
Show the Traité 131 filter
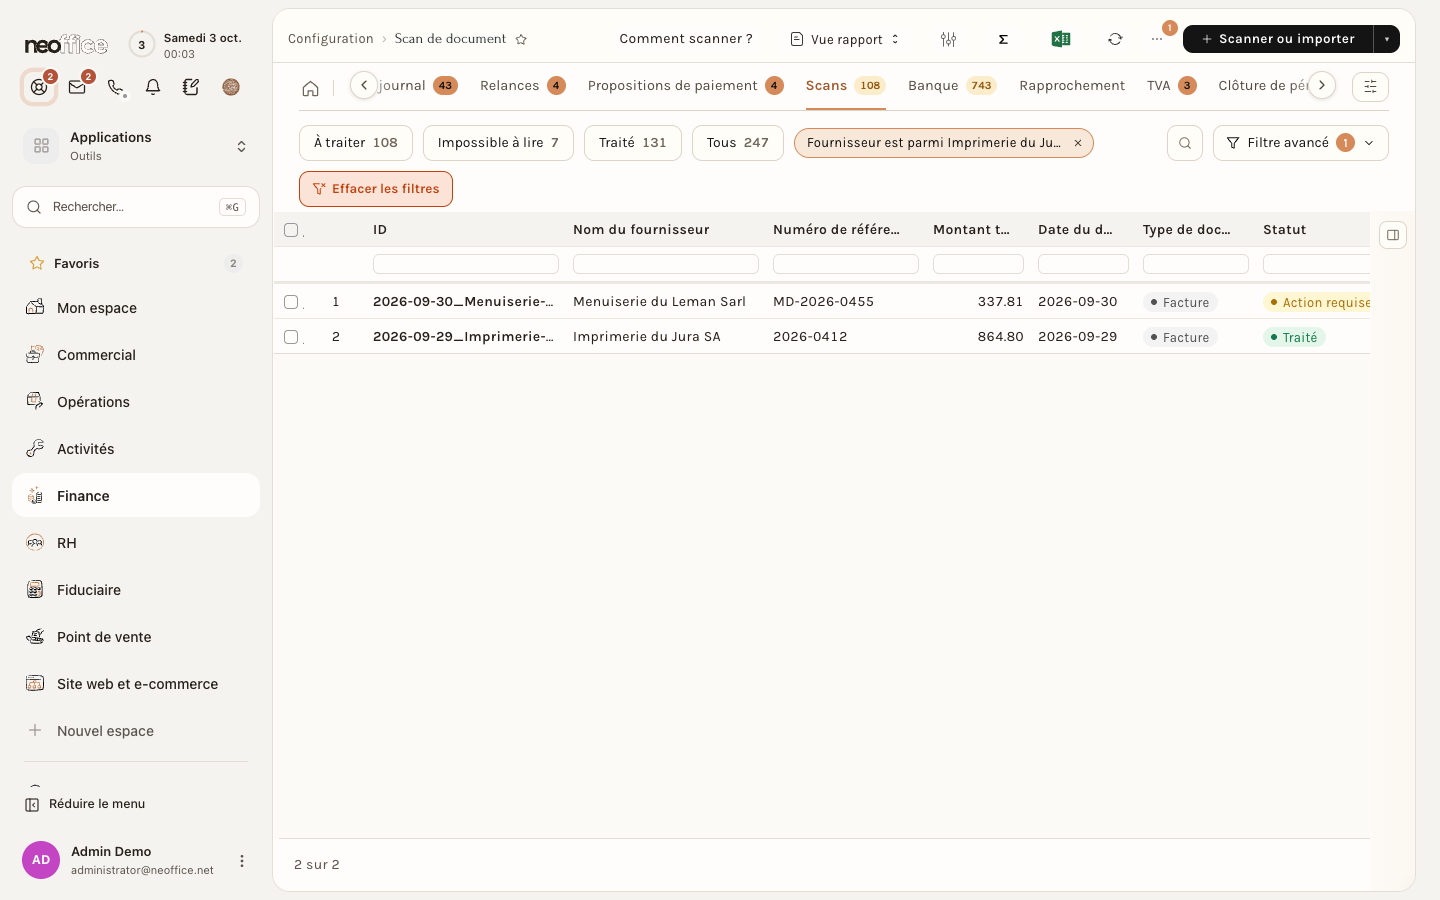(633, 143)
